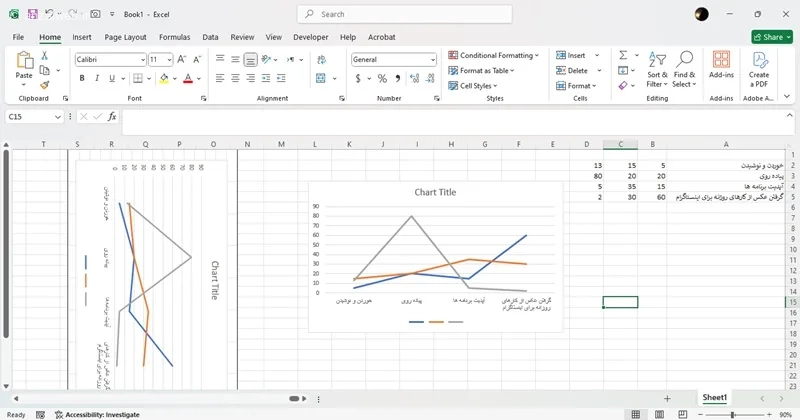Top-align cell contents
Screen dimensions: 800x420
(x=220, y=59)
